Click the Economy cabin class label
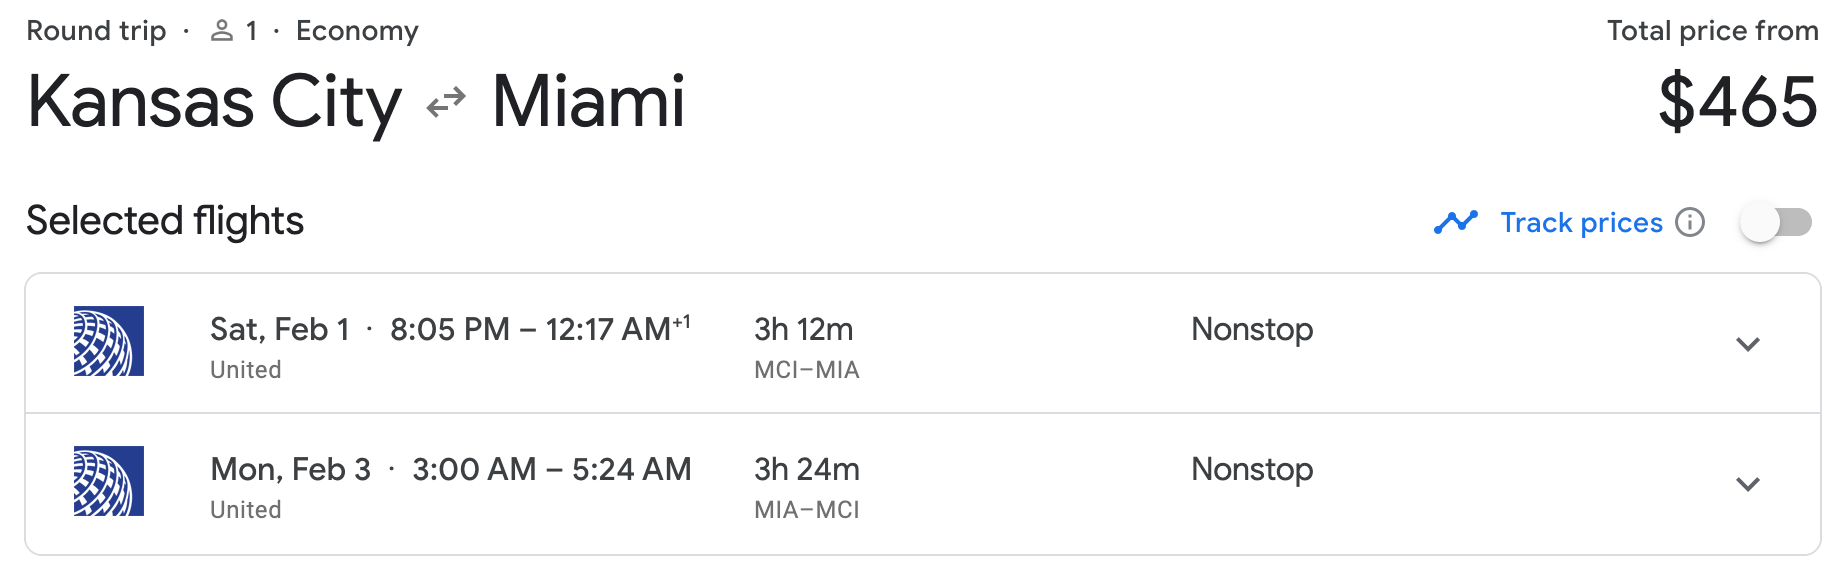This screenshot has width=1836, height=572. 357,31
